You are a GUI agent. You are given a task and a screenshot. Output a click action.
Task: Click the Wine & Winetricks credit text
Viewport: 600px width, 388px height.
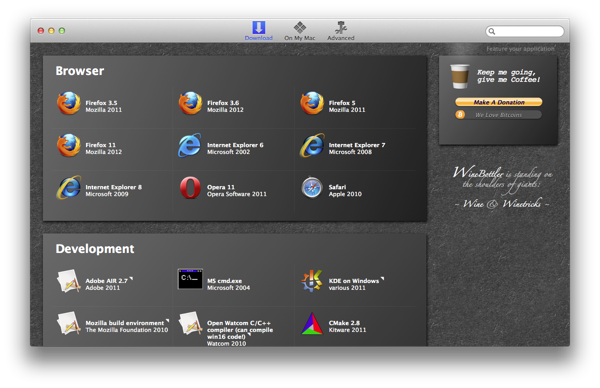502,203
